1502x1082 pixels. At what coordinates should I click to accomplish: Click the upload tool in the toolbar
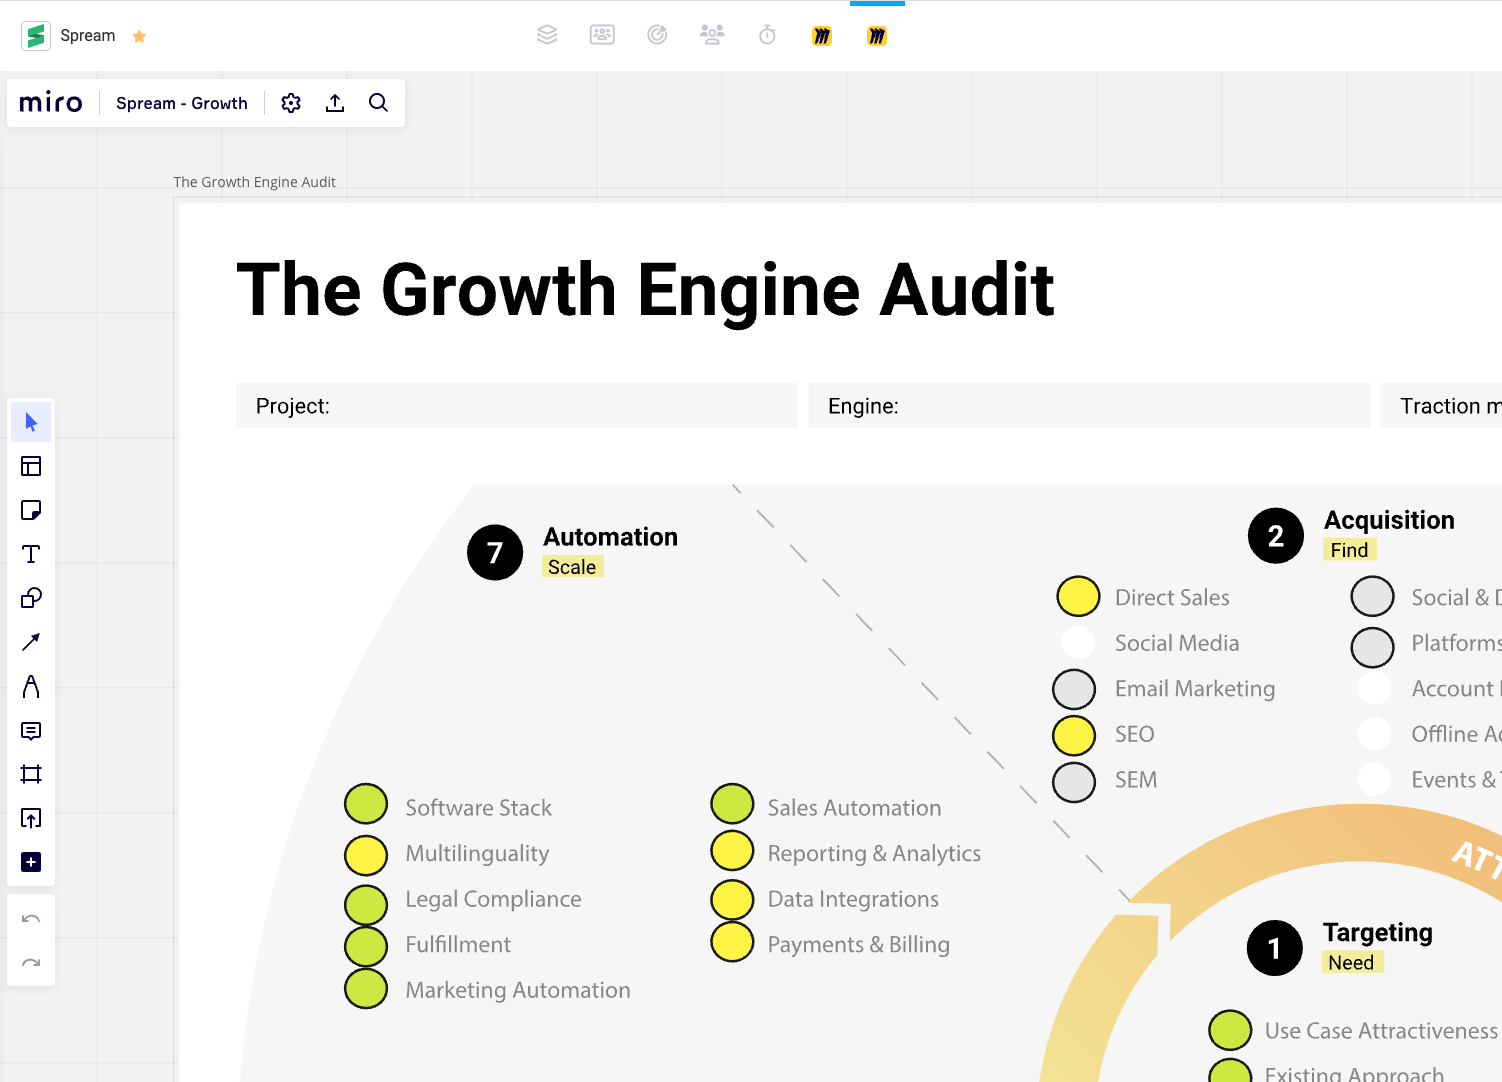[31, 818]
